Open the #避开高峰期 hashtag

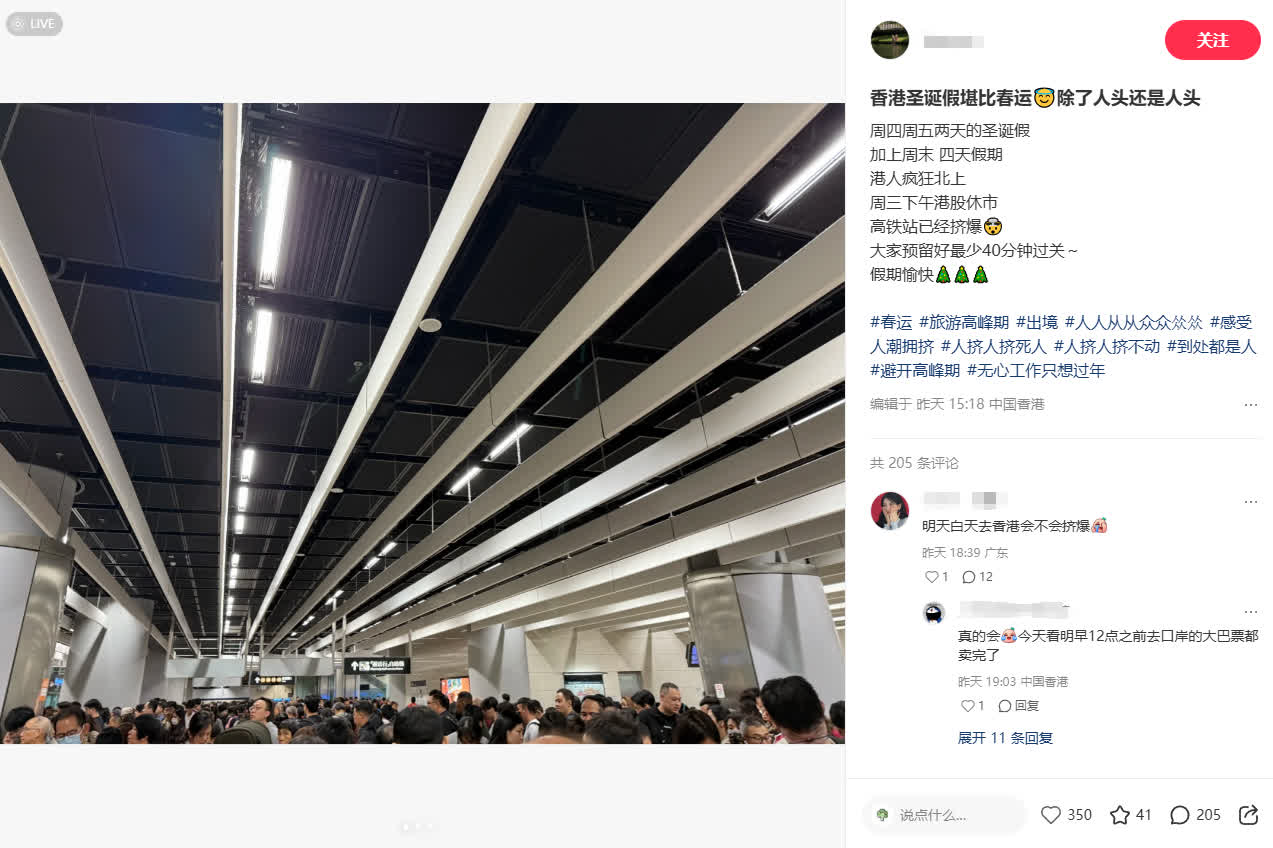pos(915,370)
